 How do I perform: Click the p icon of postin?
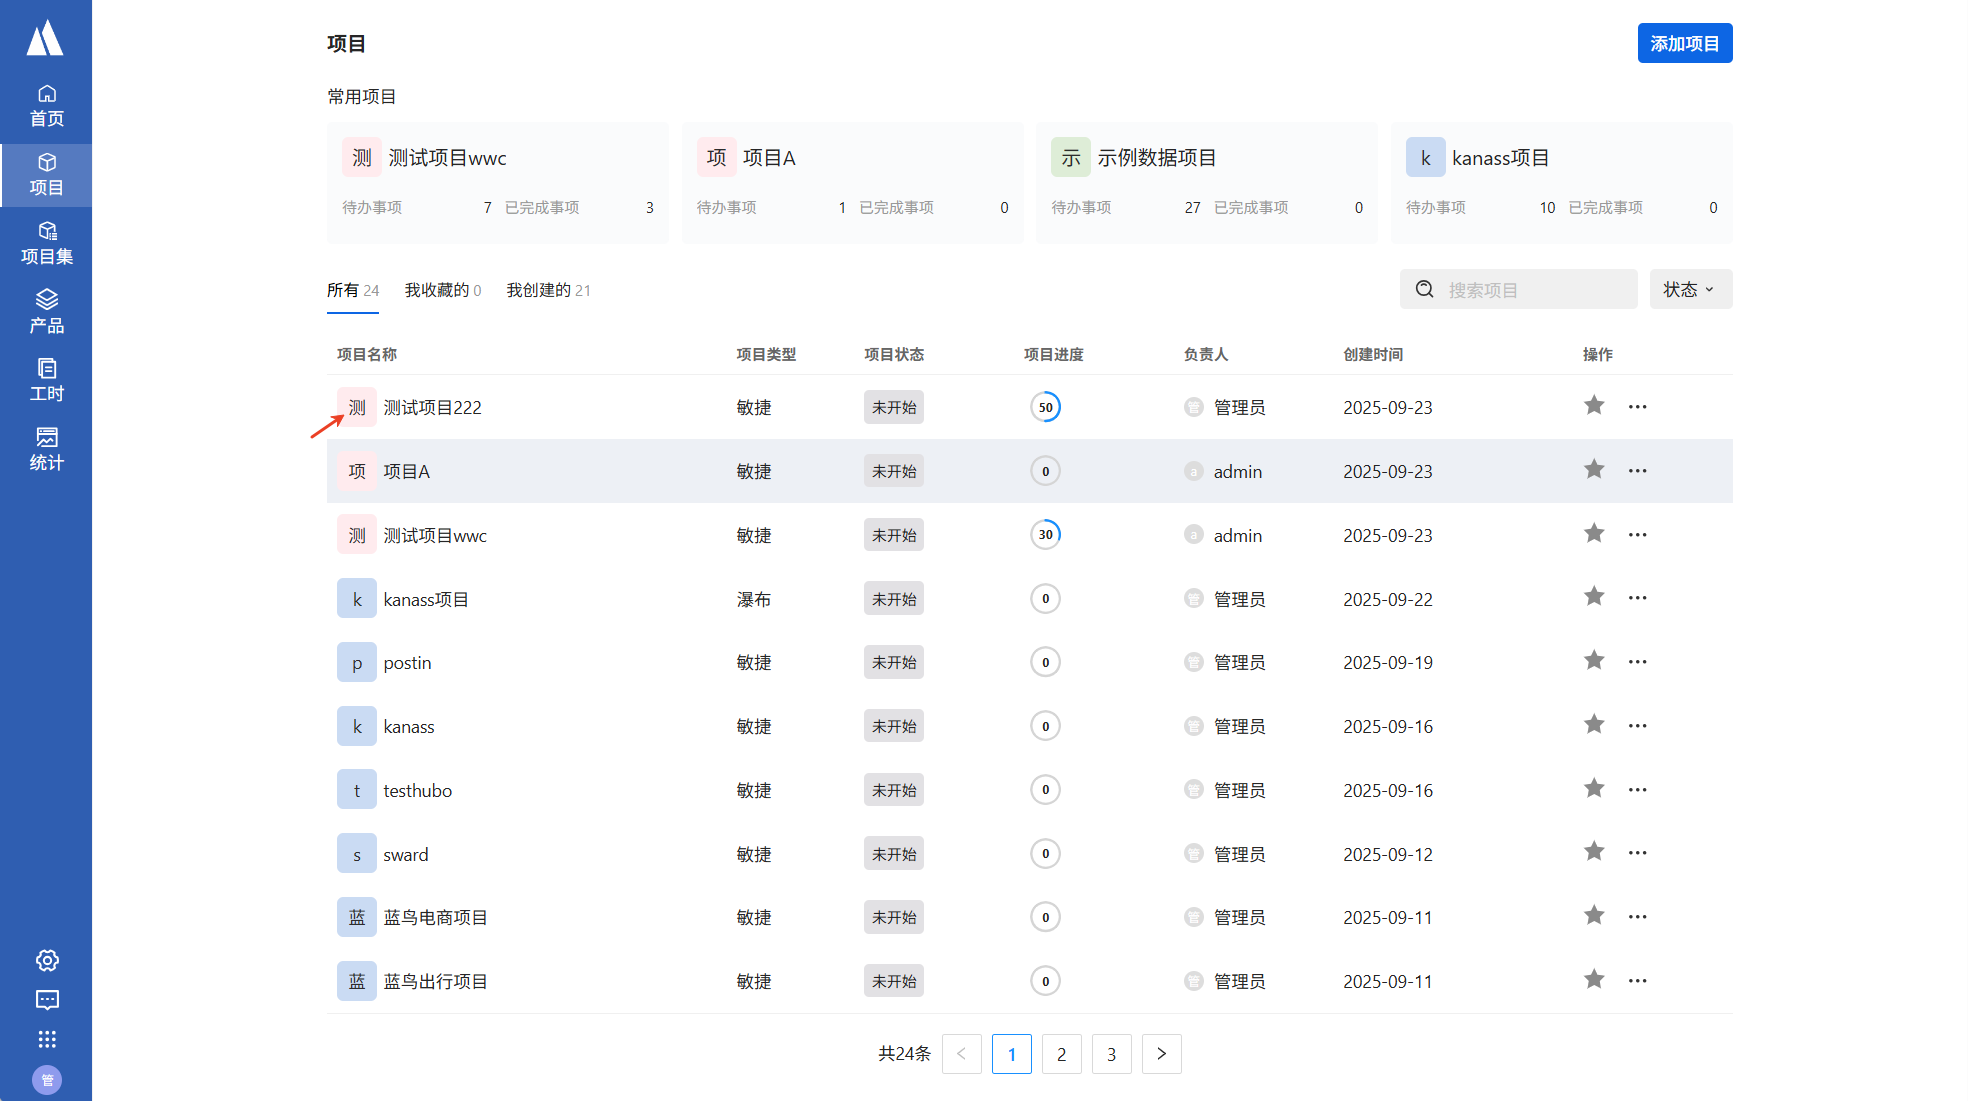[x=357, y=662]
